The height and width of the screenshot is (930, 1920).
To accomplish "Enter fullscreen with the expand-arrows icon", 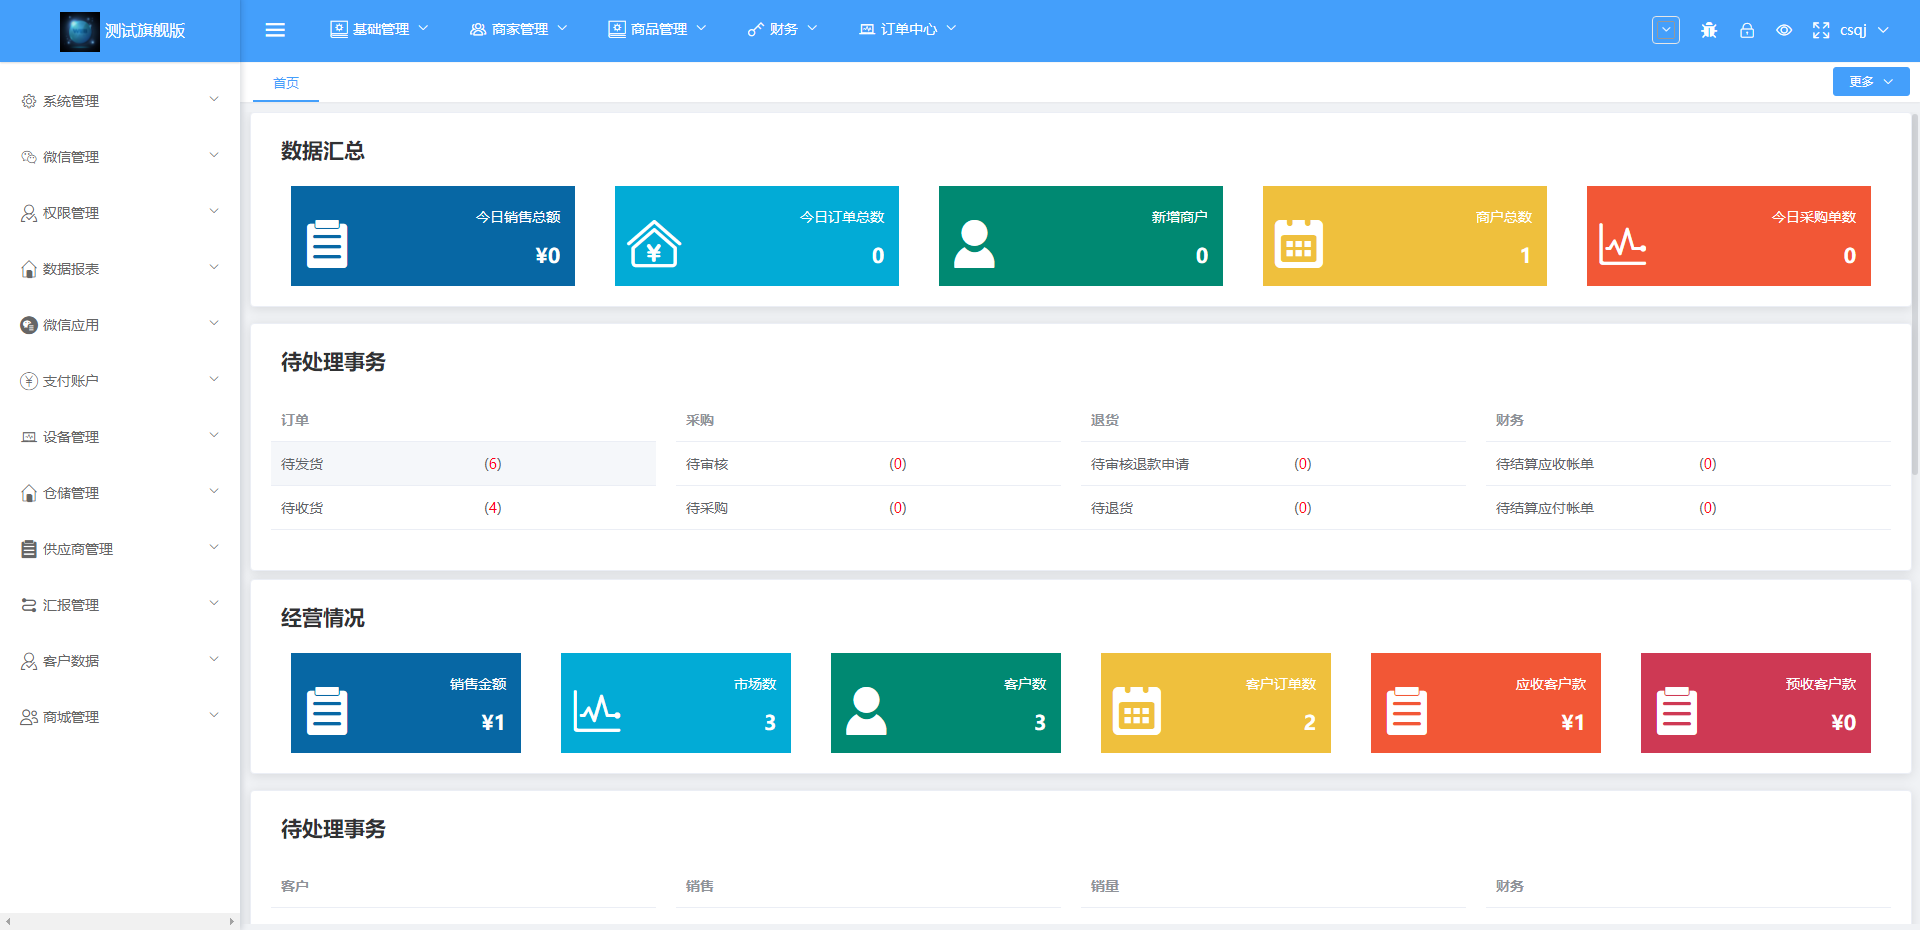I will coord(1821,30).
